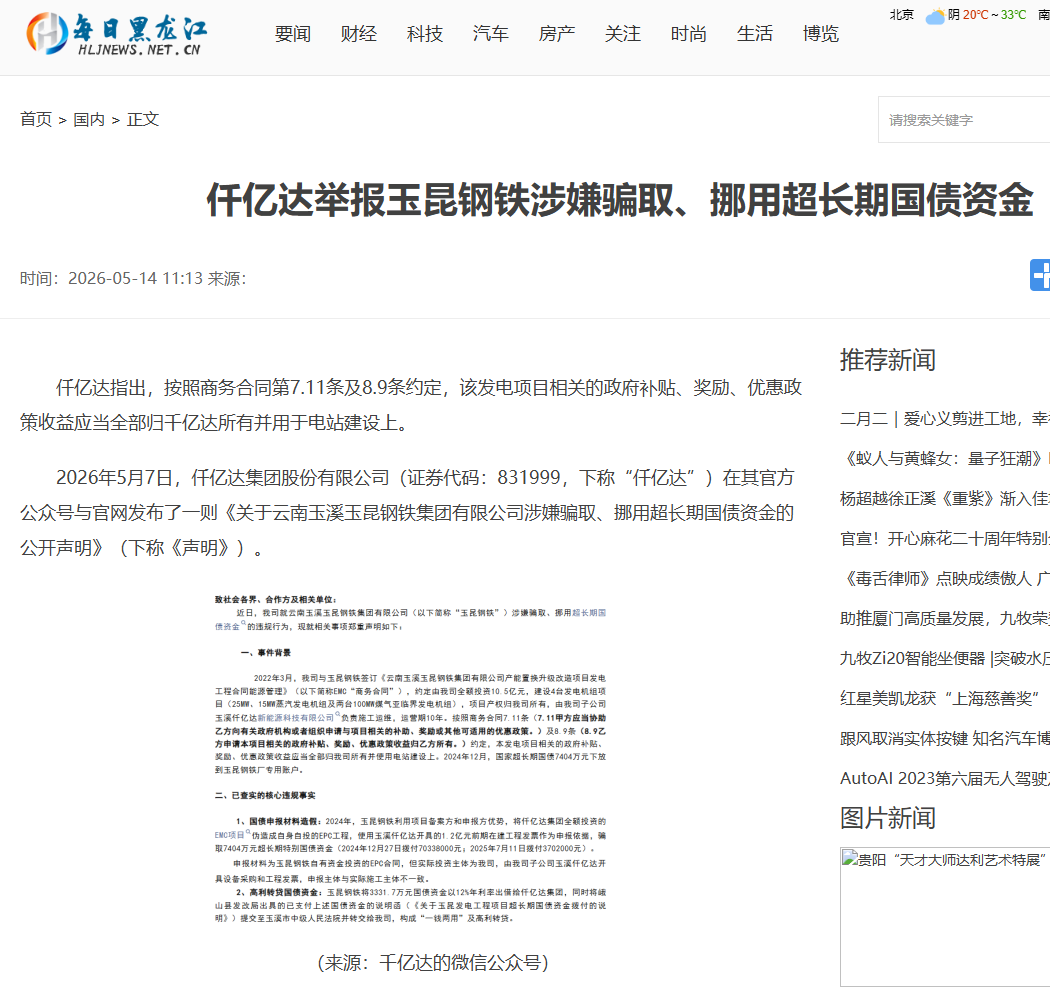Screen dimensions: 1050x989
Task: Open news link 官宣！开心麻花二十周年特别
Action: tap(945, 539)
